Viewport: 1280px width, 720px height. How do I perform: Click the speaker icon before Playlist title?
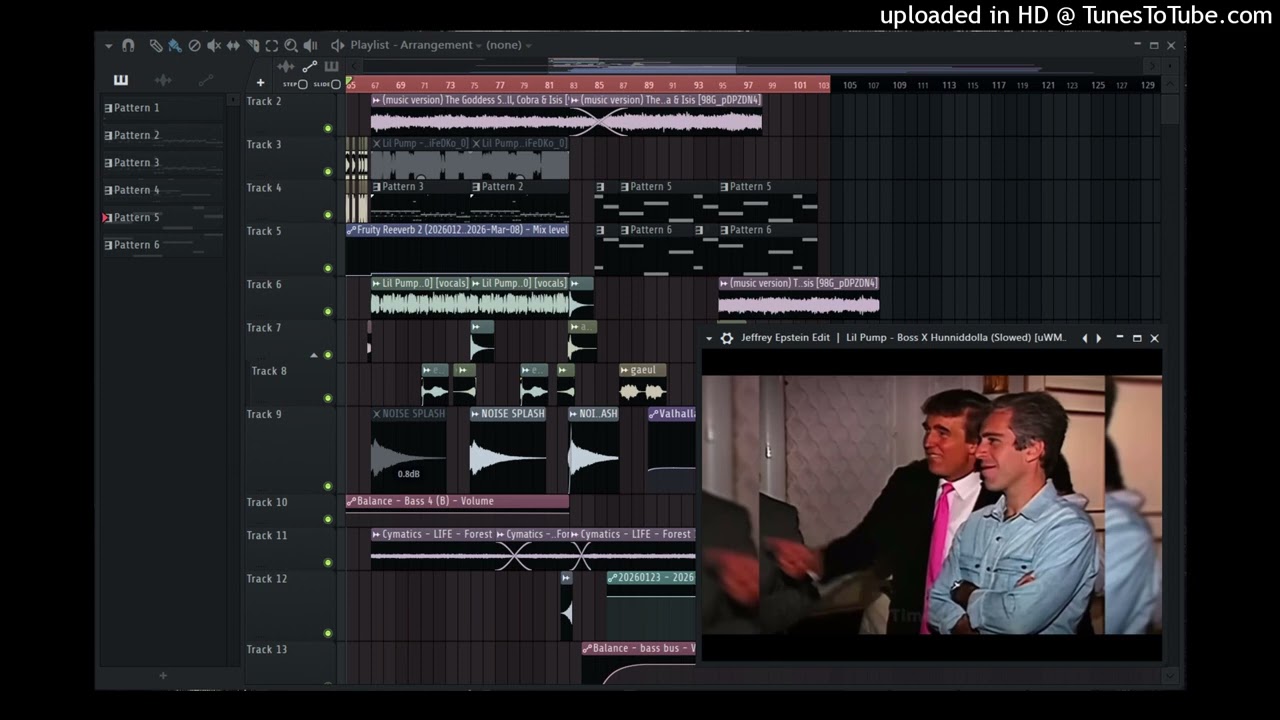click(338, 45)
